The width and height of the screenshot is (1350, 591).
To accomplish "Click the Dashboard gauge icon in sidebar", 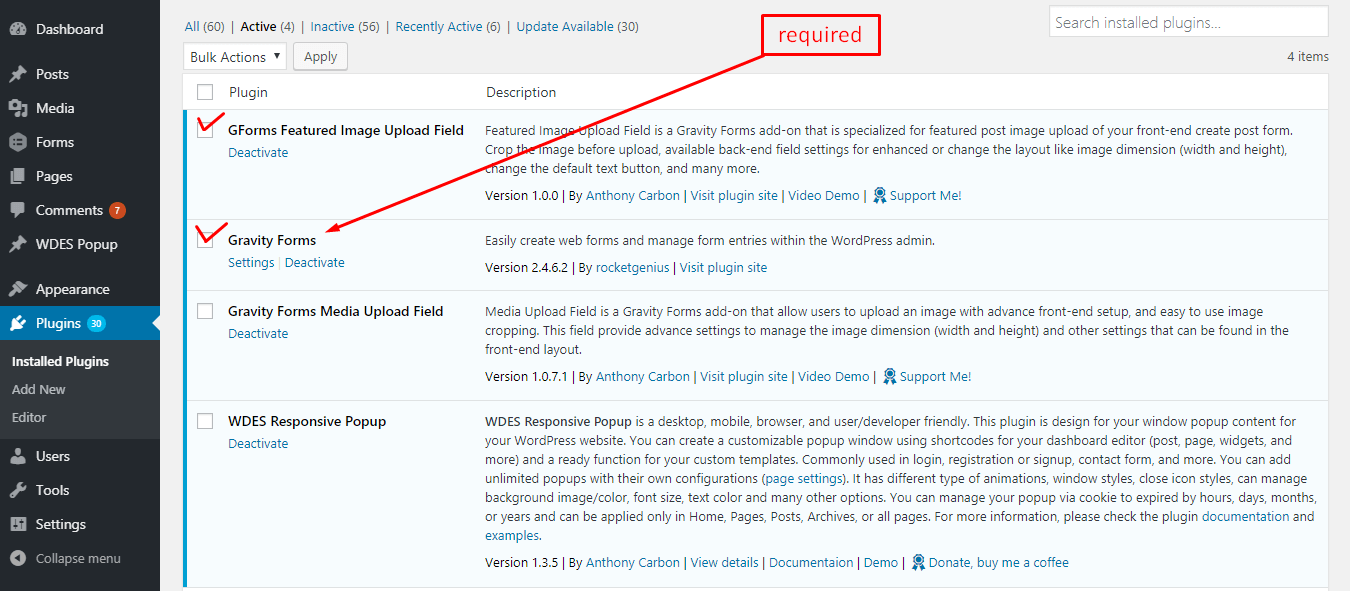I will pyautogui.click(x=18, y=29).
